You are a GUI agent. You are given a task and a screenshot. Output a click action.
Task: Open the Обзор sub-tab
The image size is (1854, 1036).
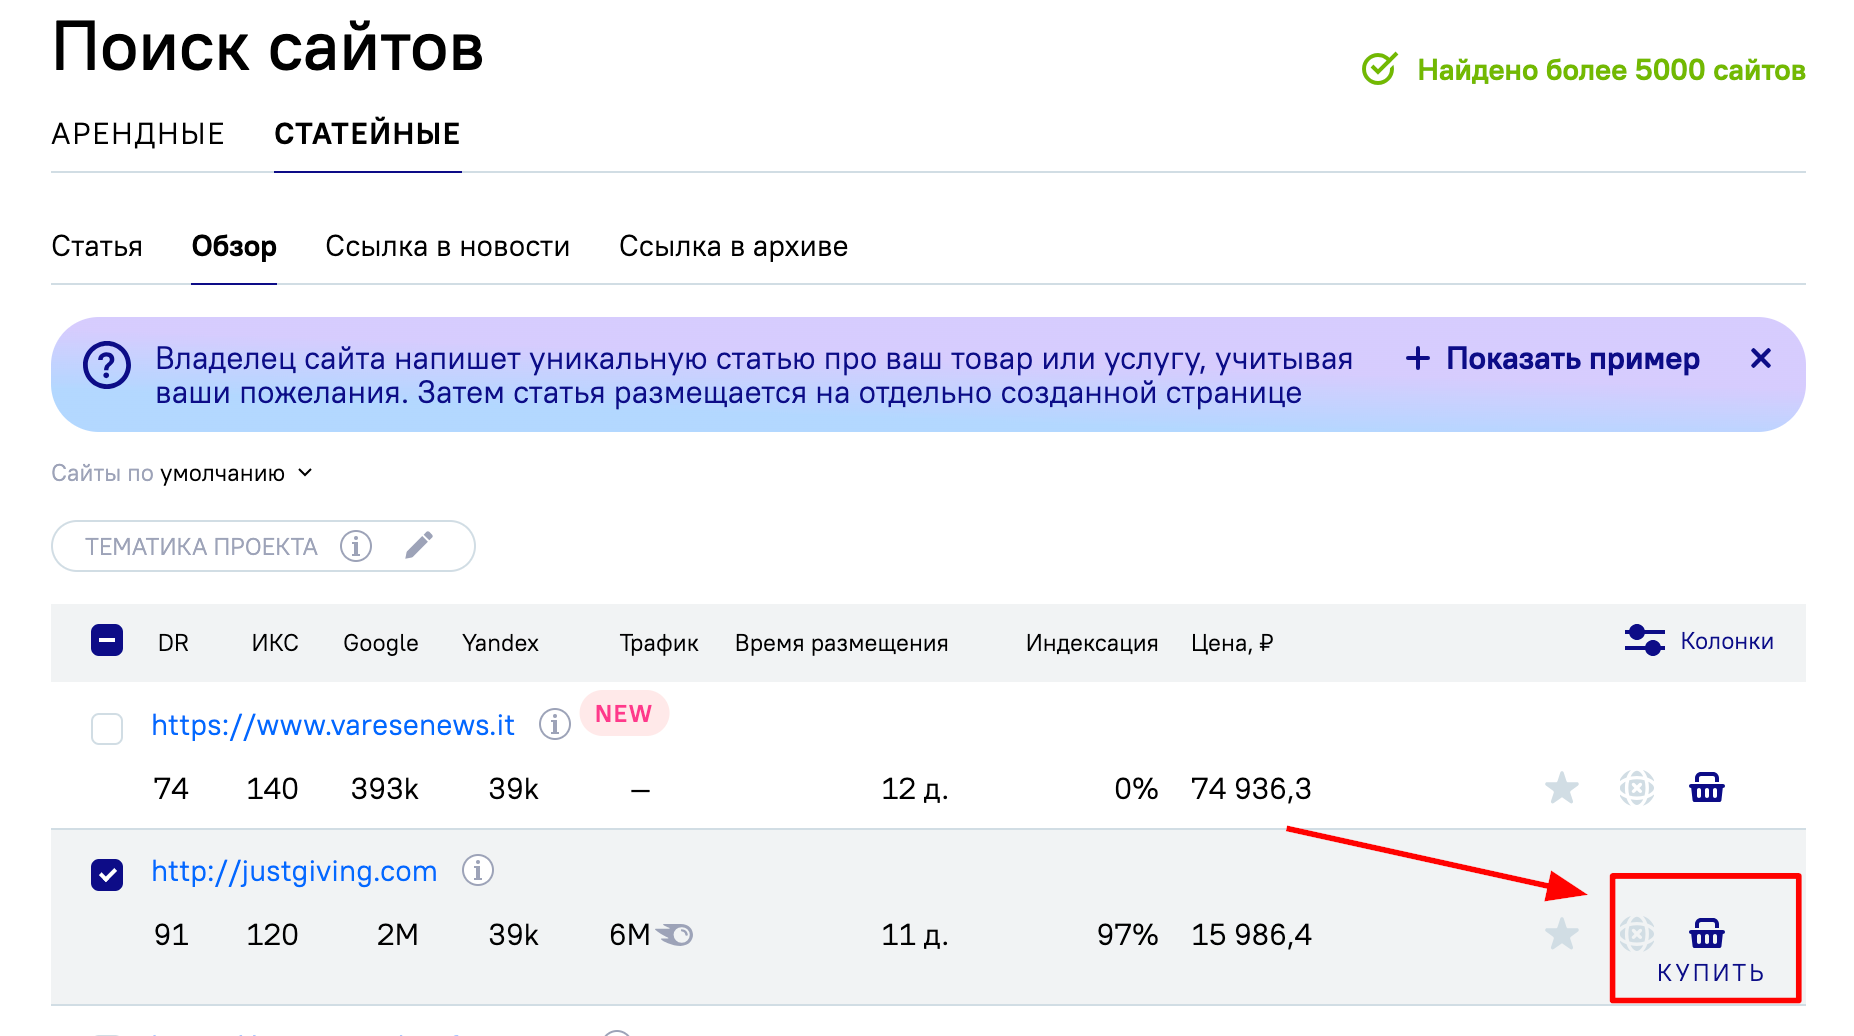point(234,246)
